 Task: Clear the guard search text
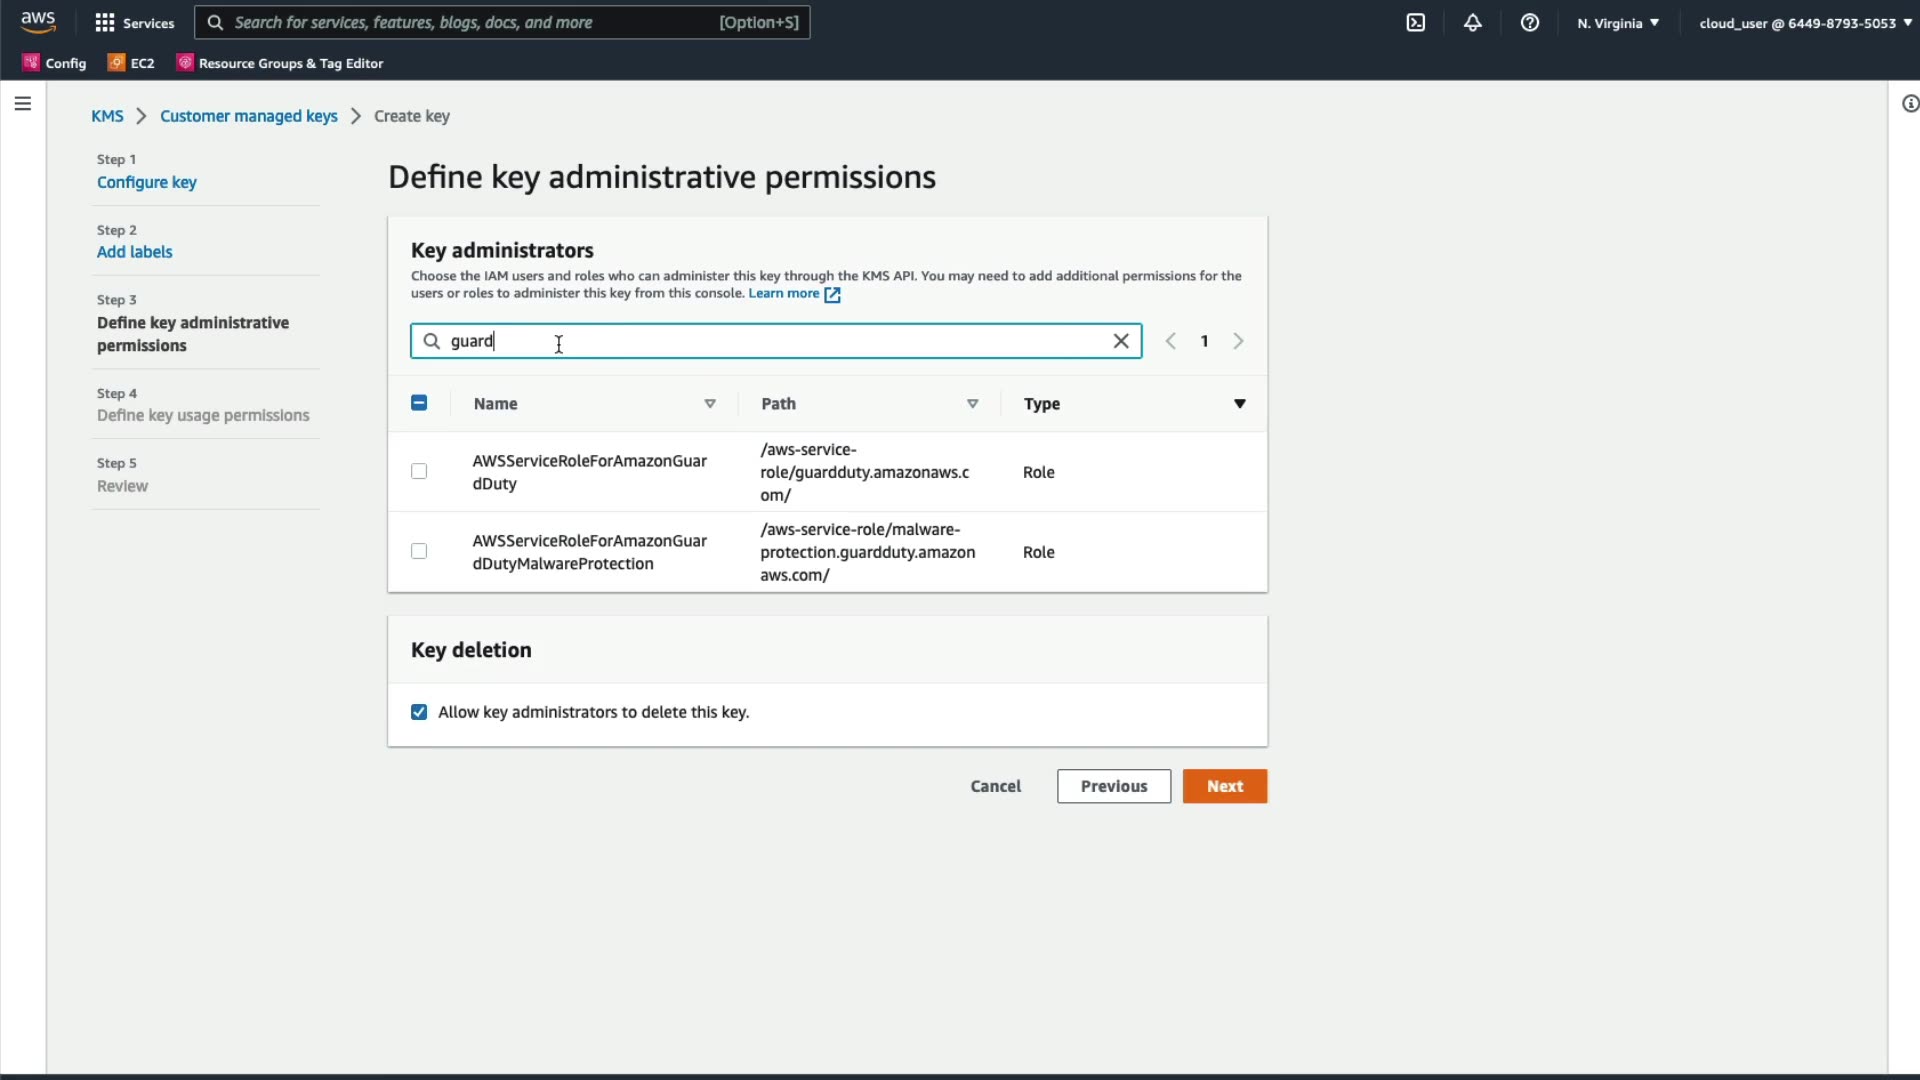(x=1121, y=341)
